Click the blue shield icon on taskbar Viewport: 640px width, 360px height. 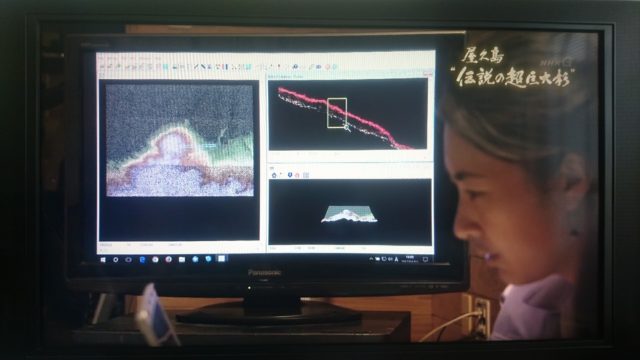tap(209, 259)
